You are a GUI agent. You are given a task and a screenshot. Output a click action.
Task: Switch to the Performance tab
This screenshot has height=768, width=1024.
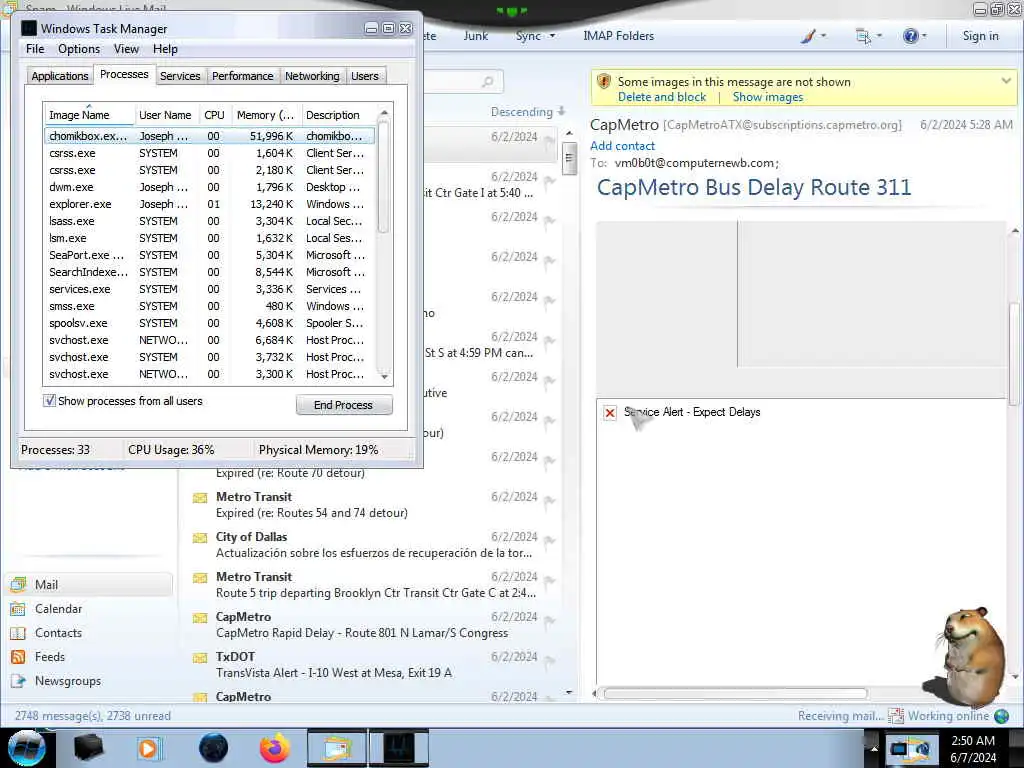(x=242, y=76)
